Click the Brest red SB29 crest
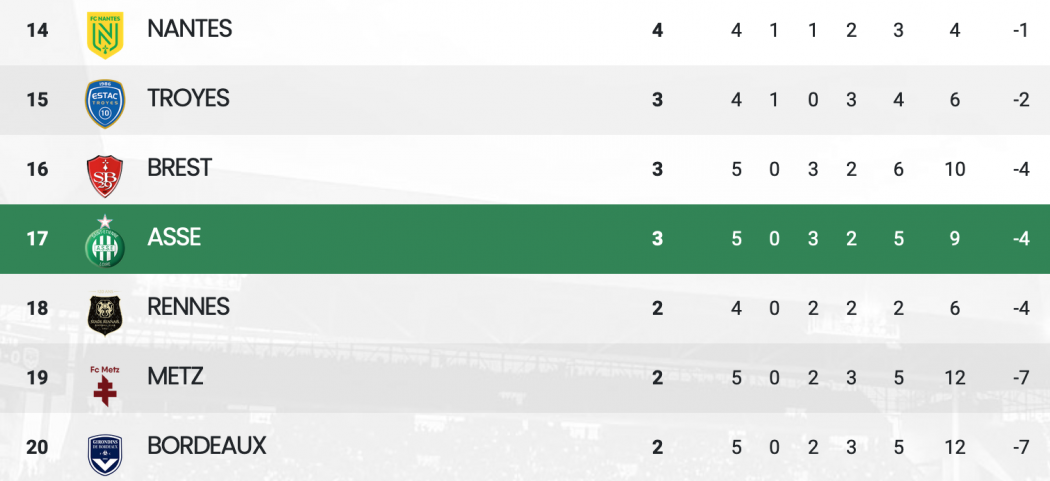Image resolution: width=1050 pixels, height=481 pixels. coord(105,176)
